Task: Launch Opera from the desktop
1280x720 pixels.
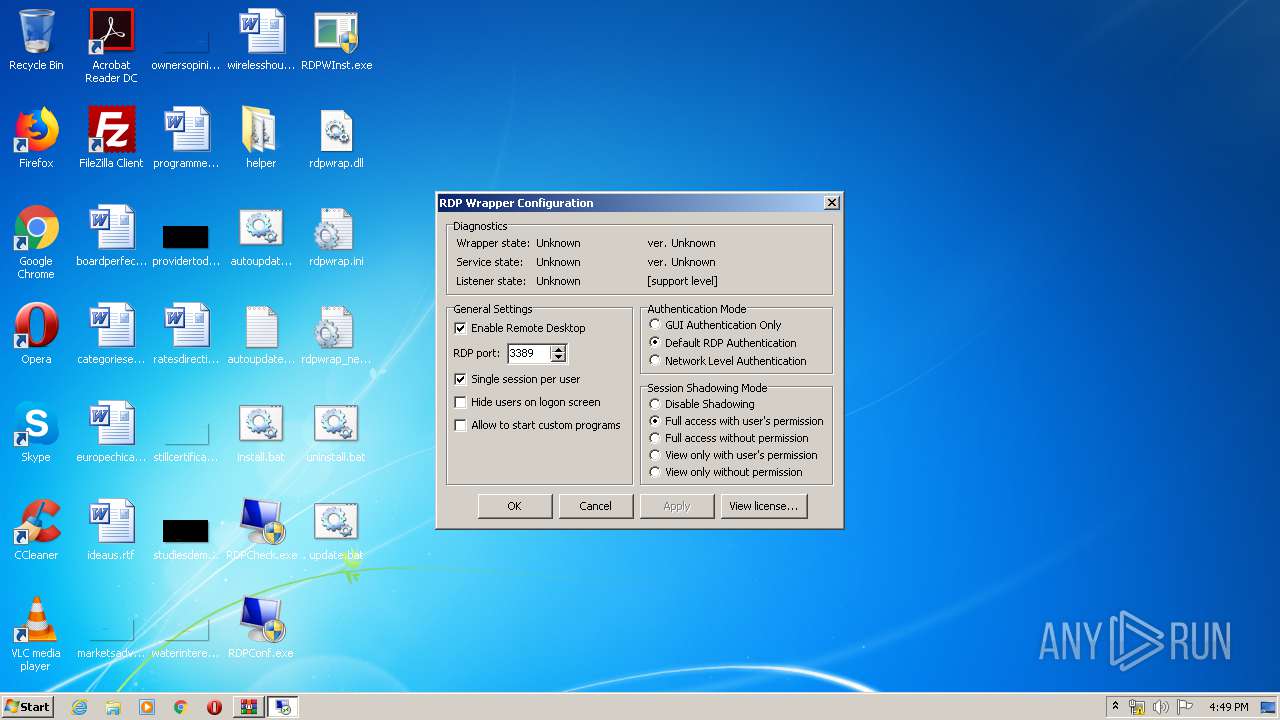Action: [x=36, y=334]
